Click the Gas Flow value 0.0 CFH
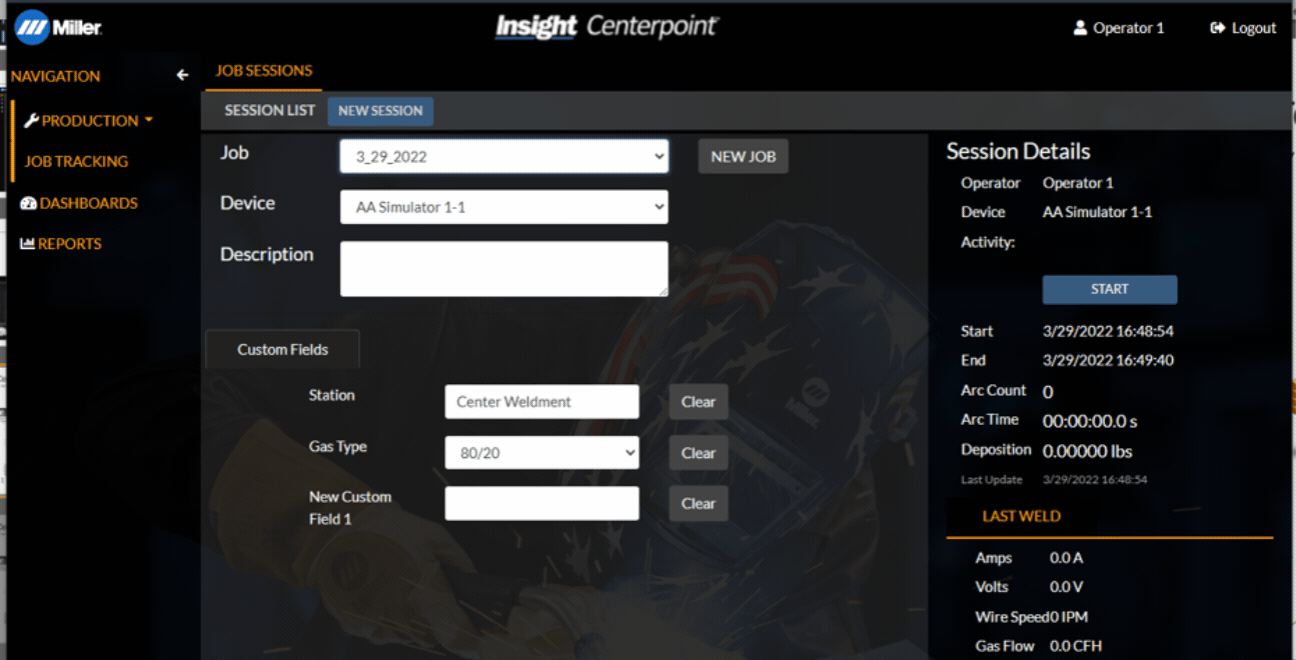This screenshot has width=1296, height=660. [1076, 646]
